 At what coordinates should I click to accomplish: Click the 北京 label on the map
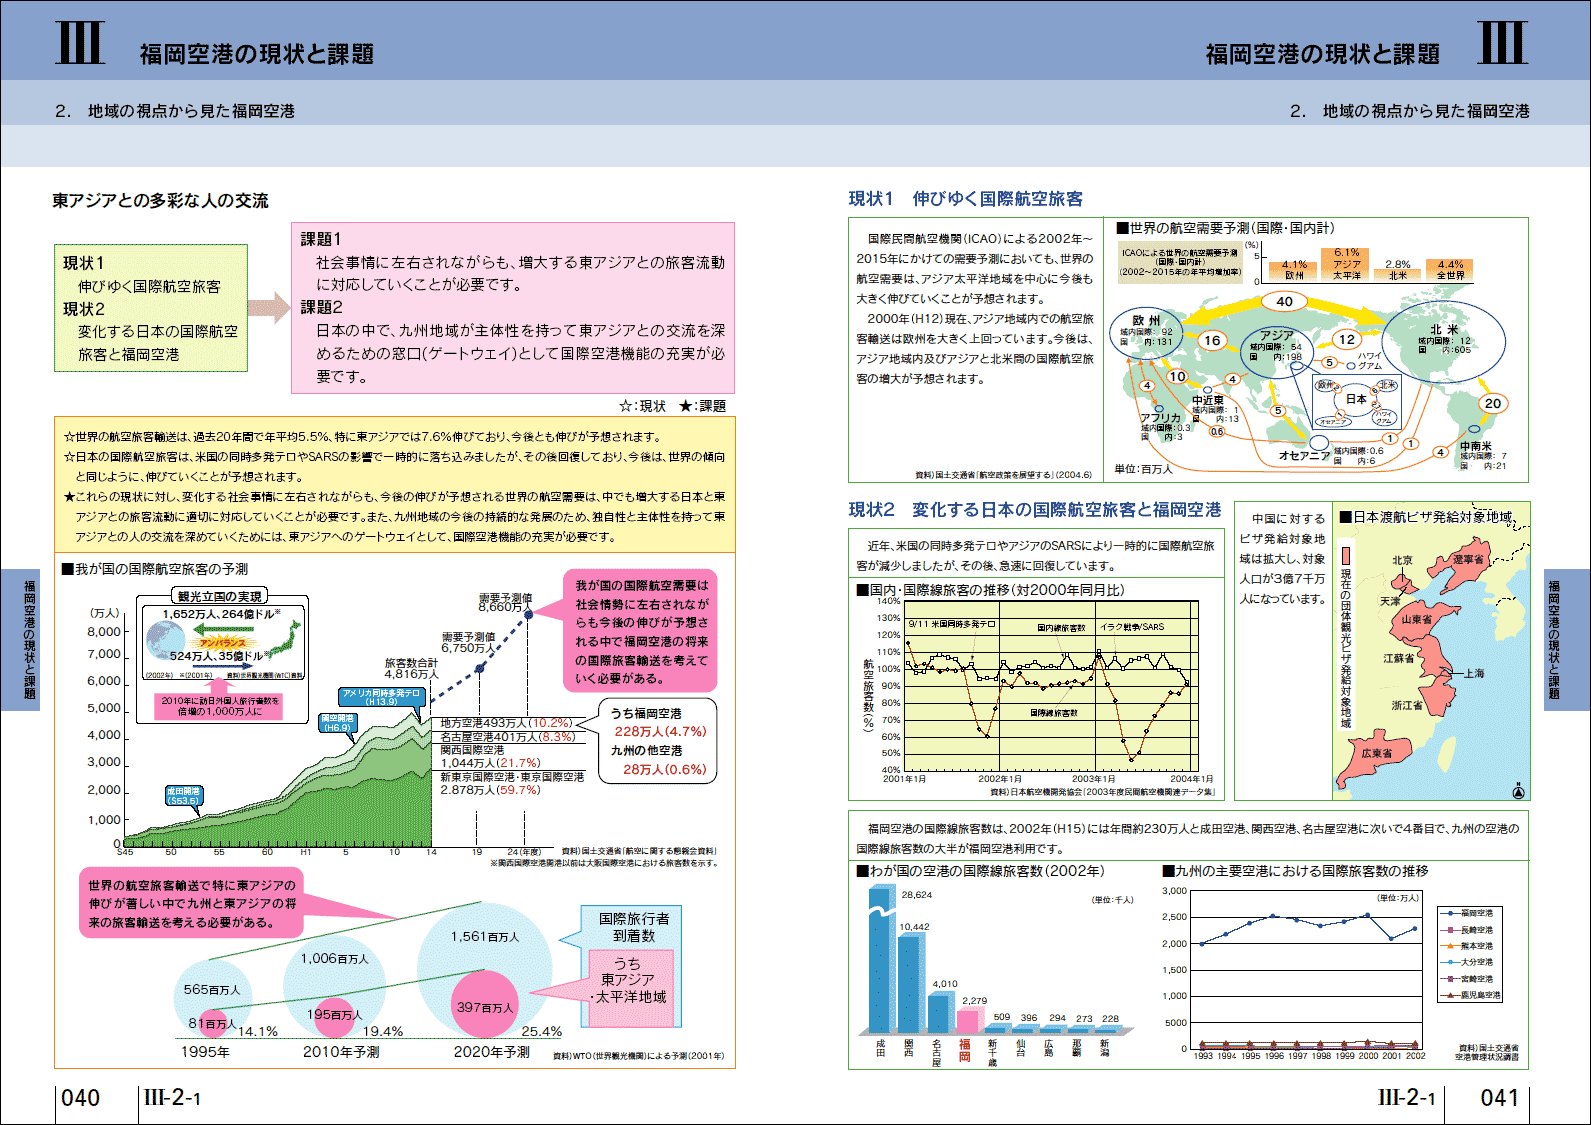pos(1403,561)
